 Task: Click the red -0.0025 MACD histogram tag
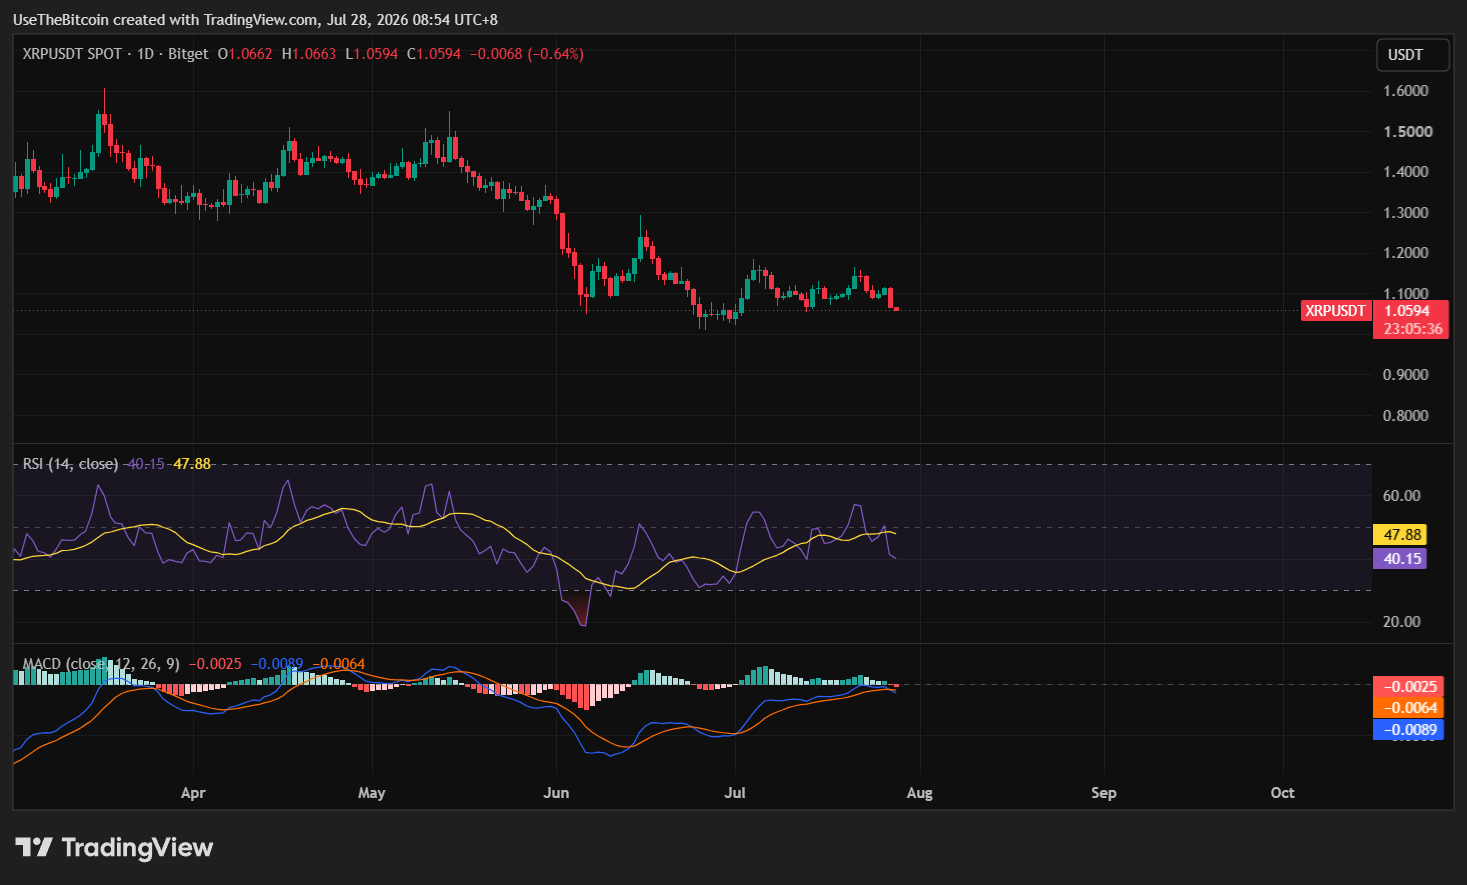coord(1408,687)
